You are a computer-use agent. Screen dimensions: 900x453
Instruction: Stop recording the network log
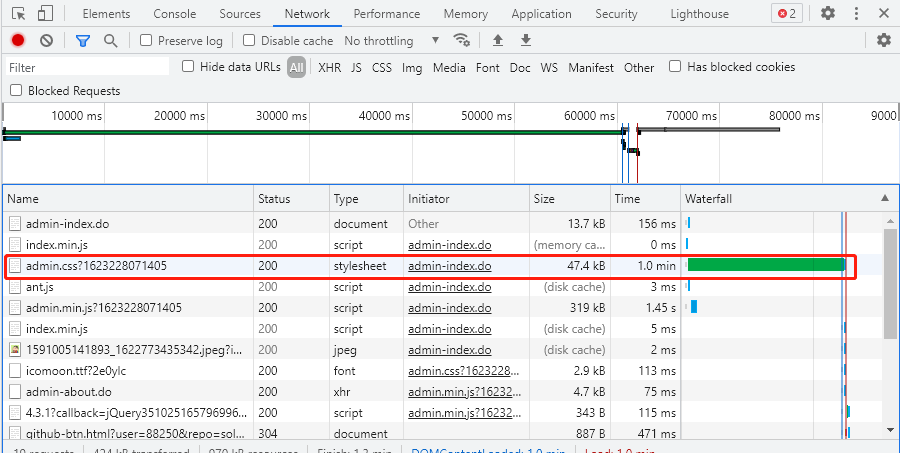(x=18, y=41)
